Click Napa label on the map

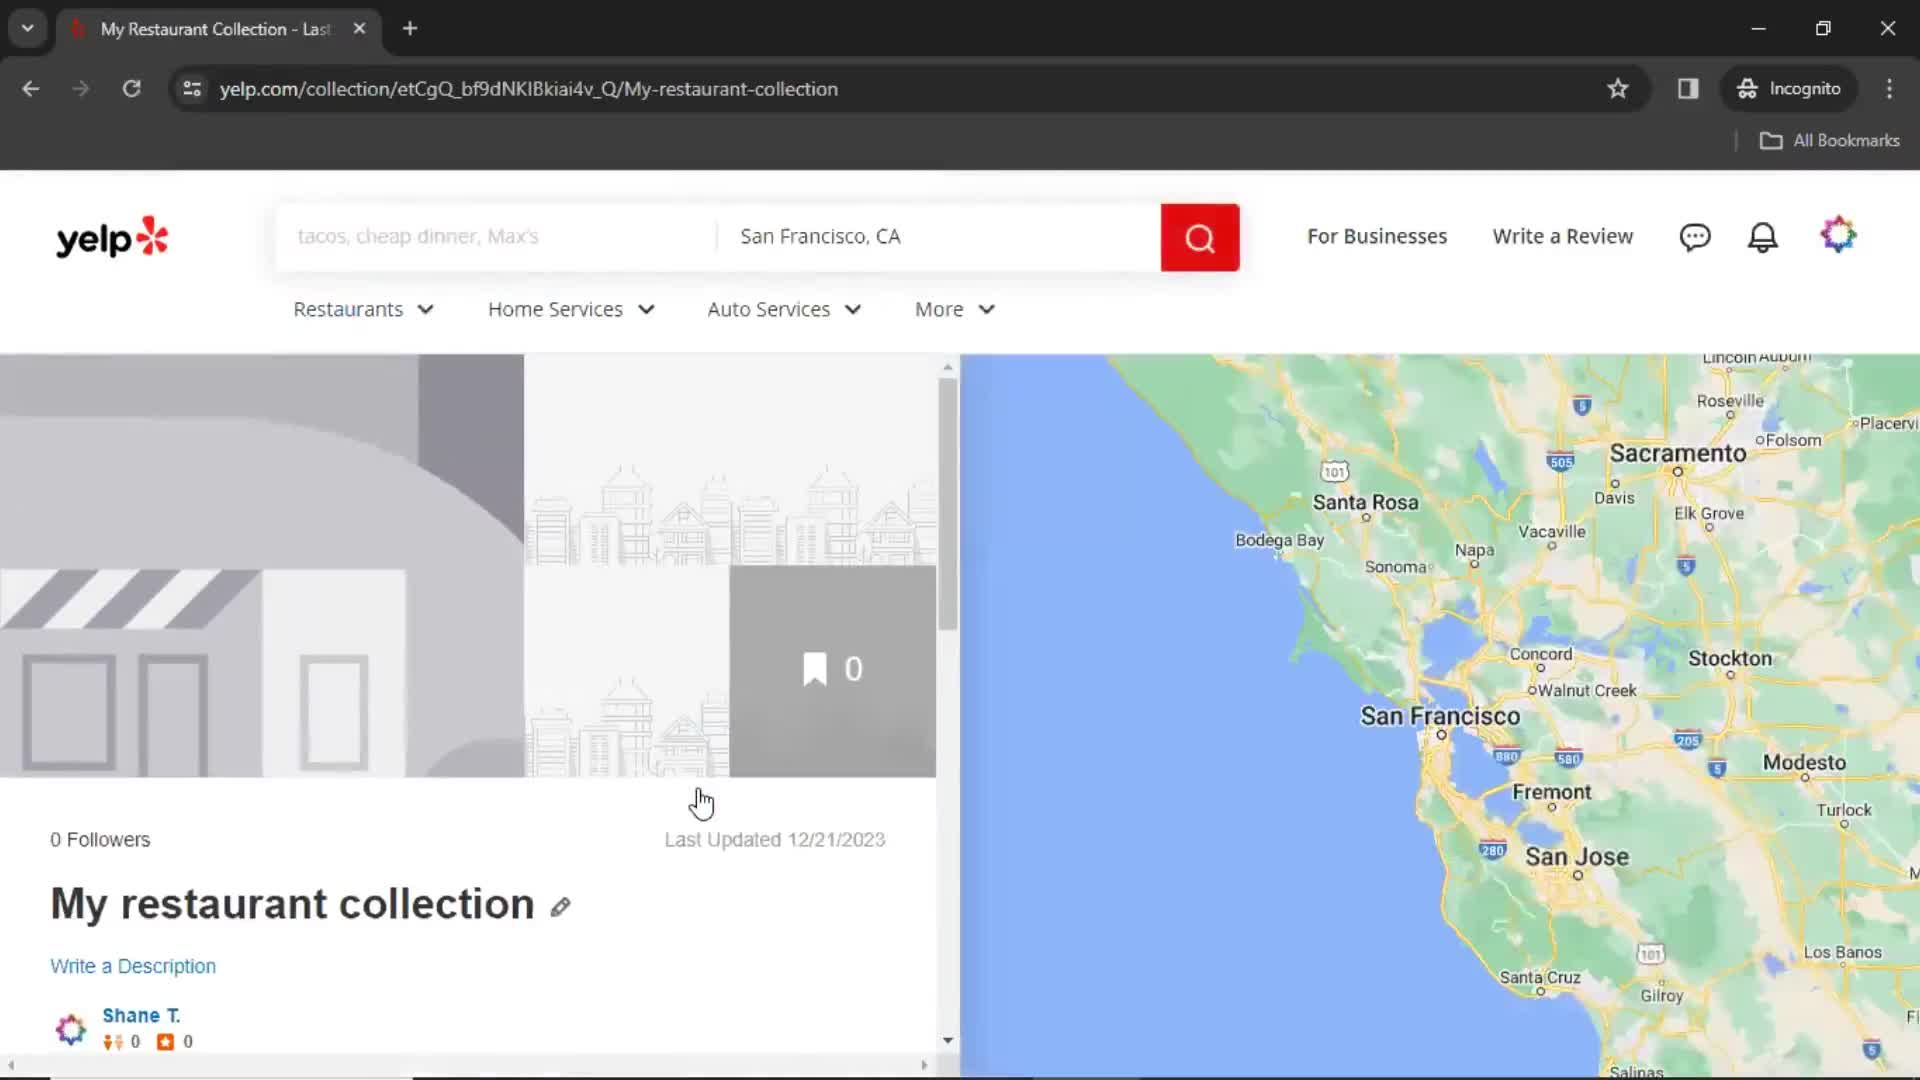click(1474, 551)
